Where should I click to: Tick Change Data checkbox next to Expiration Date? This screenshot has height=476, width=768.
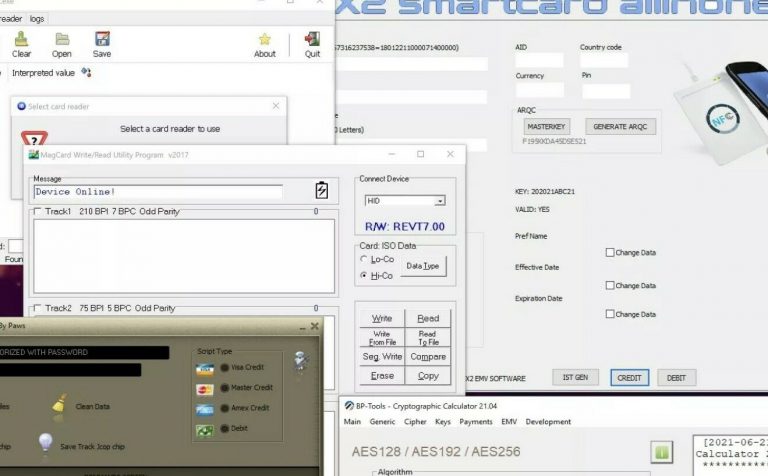pyautogui.click(x=610, y=314)
